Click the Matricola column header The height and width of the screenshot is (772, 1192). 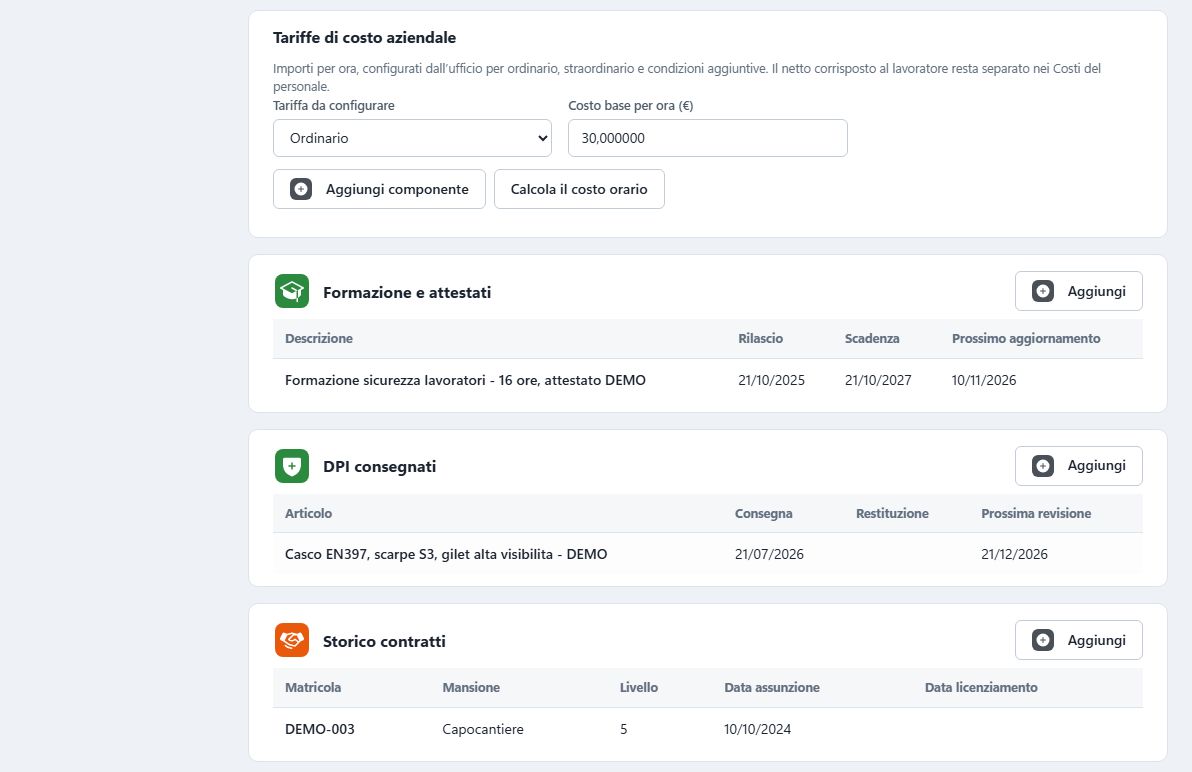[313, 687]
